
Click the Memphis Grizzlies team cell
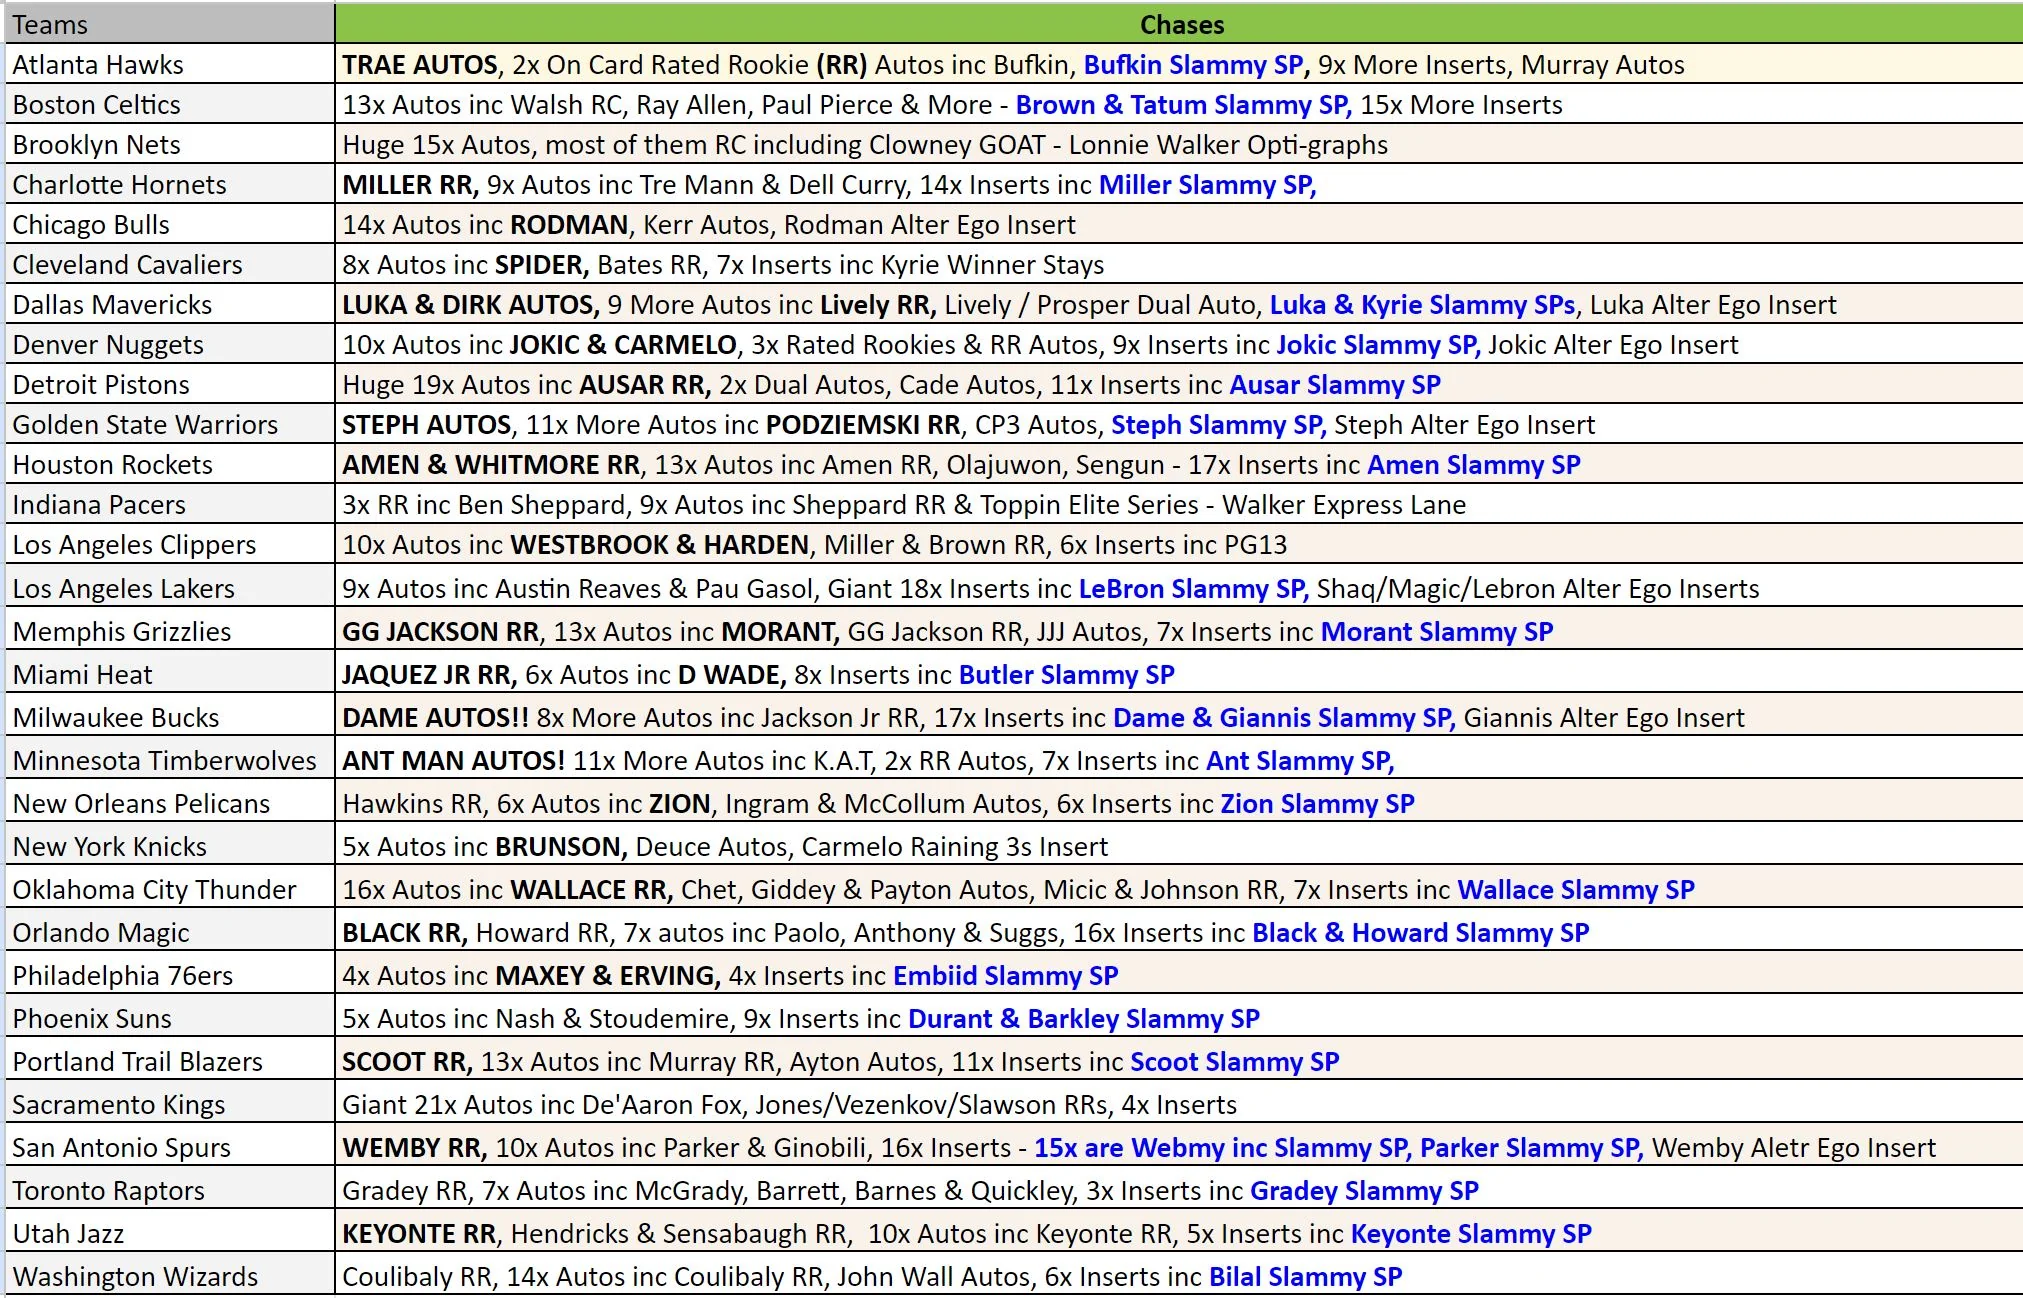point(170,629)
